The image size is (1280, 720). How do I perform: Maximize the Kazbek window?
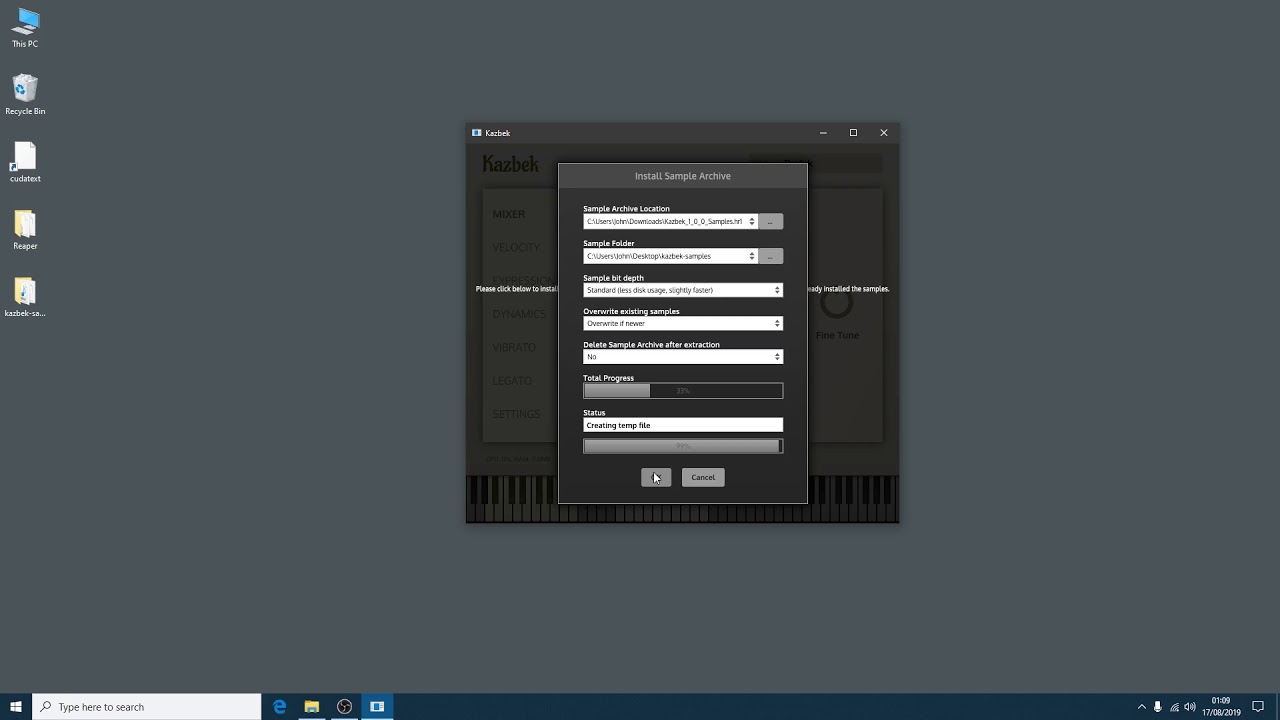853,132
